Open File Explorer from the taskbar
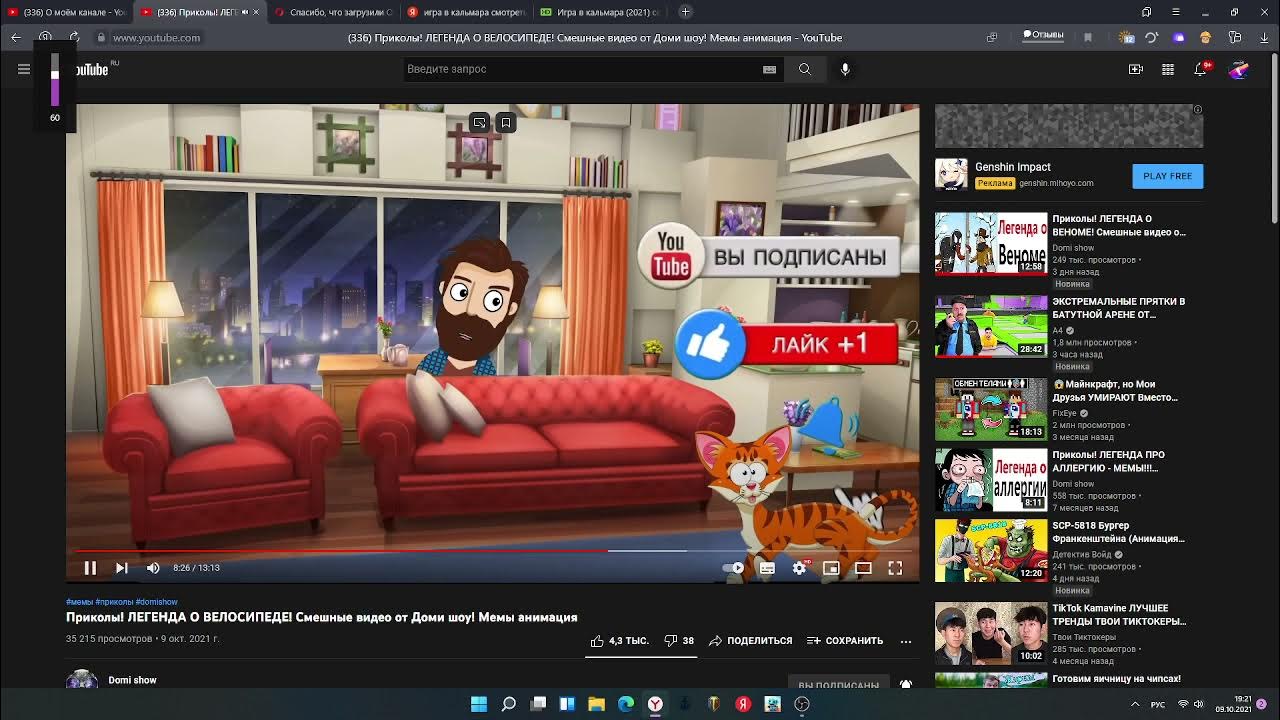Viewport: 1280px width, 720px height. pyautogui.click(x=597, y=704)
